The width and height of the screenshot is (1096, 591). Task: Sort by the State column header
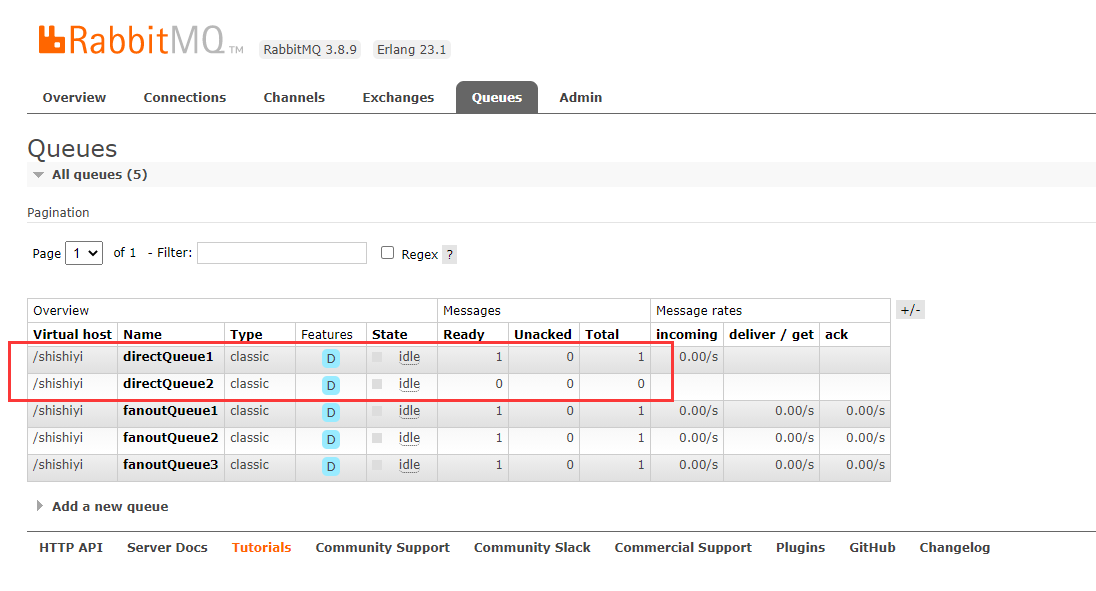[389, 335]
